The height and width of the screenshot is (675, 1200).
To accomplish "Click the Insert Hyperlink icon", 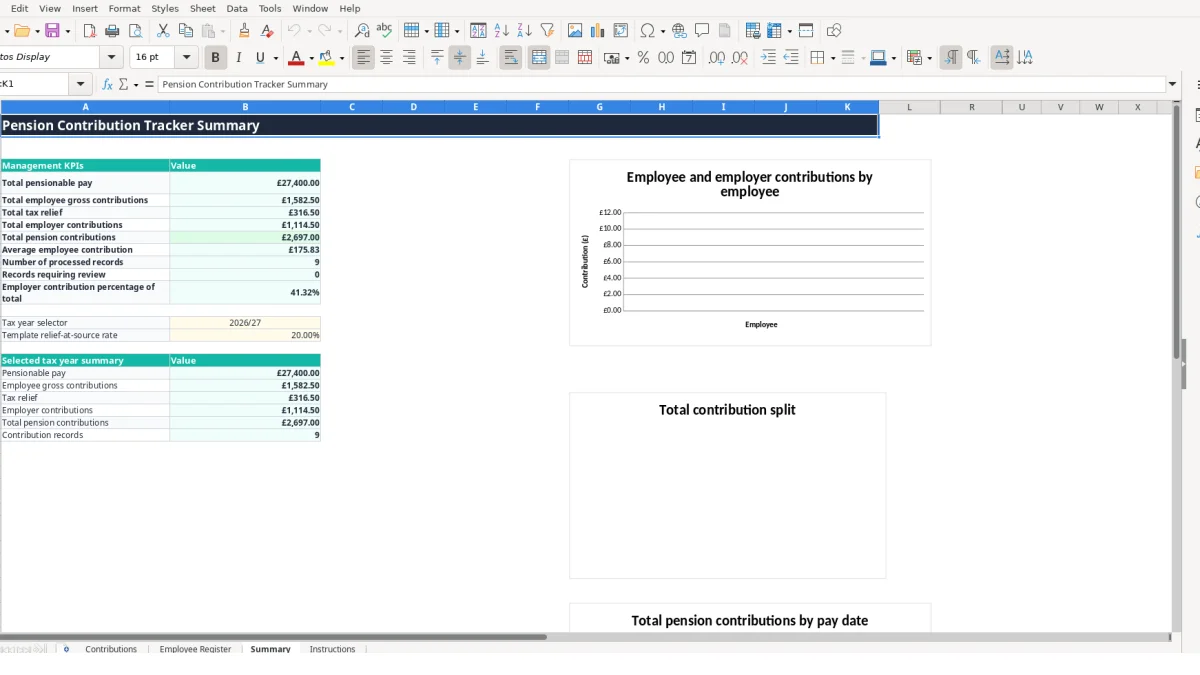I will pyautogui.click(x=679, y=31).
